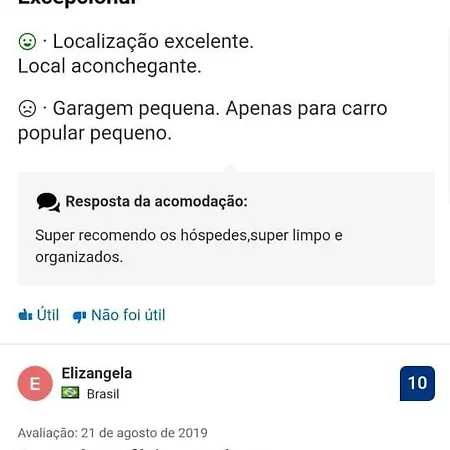The image size is (450, 450).
Task: Click the Localização excelente comment
Action: [153, 42]
